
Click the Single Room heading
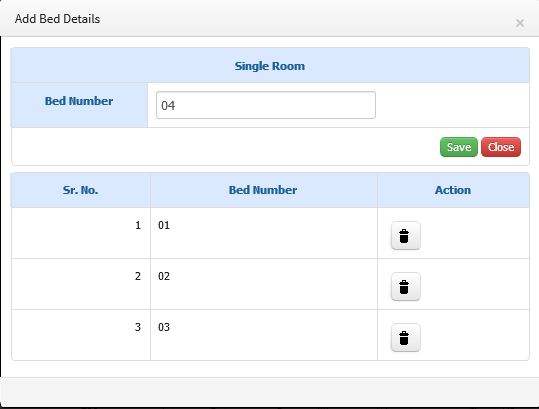point(270,66)
